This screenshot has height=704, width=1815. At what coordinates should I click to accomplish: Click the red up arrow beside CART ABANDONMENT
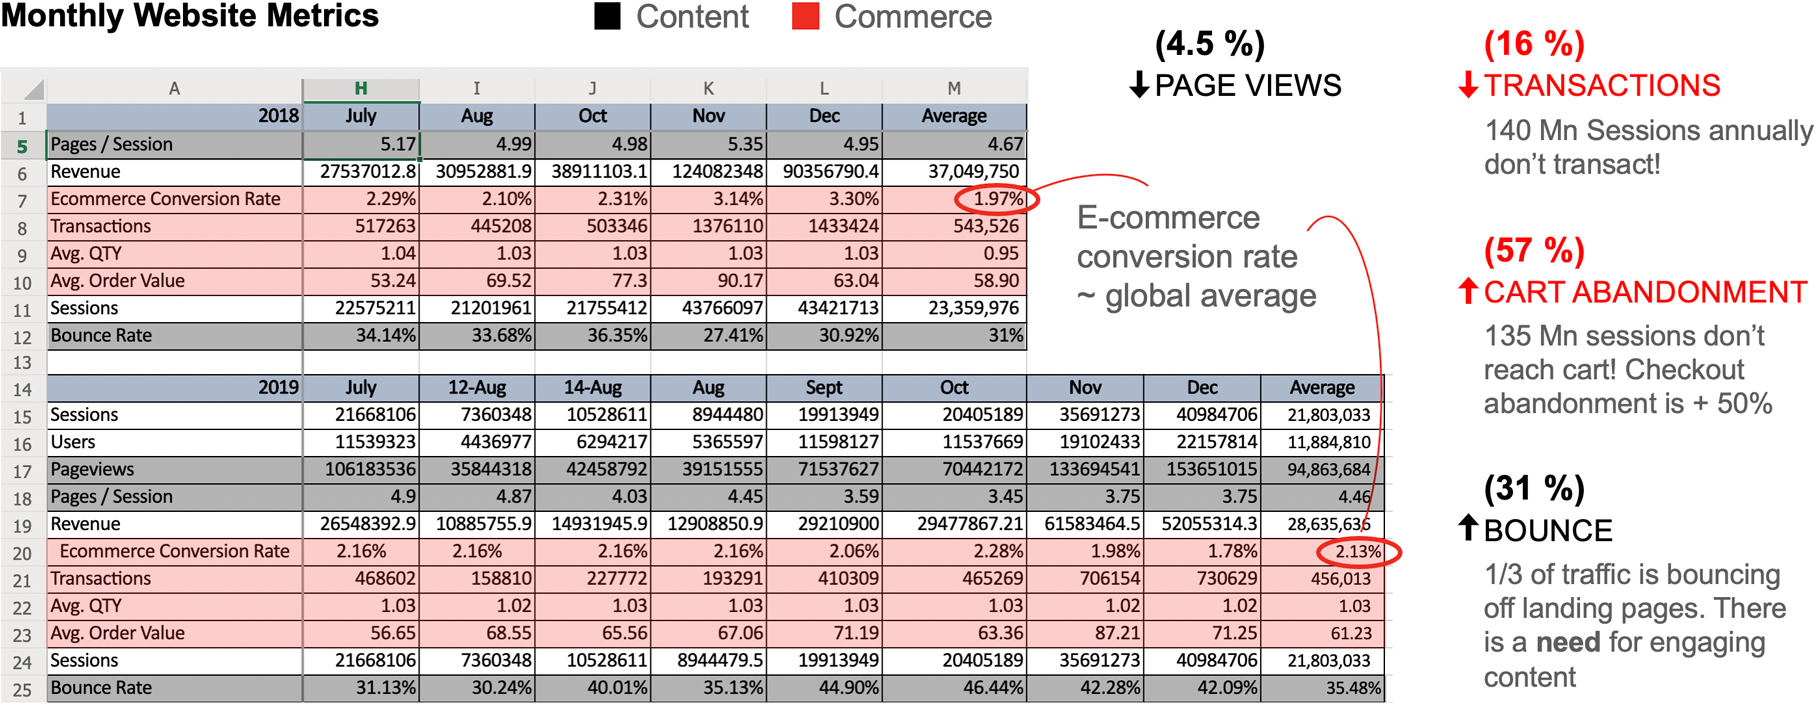pos(1467,292)
